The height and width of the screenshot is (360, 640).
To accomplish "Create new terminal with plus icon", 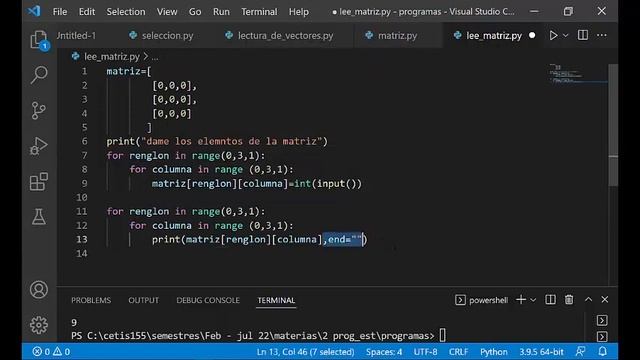I will point(521,300).
